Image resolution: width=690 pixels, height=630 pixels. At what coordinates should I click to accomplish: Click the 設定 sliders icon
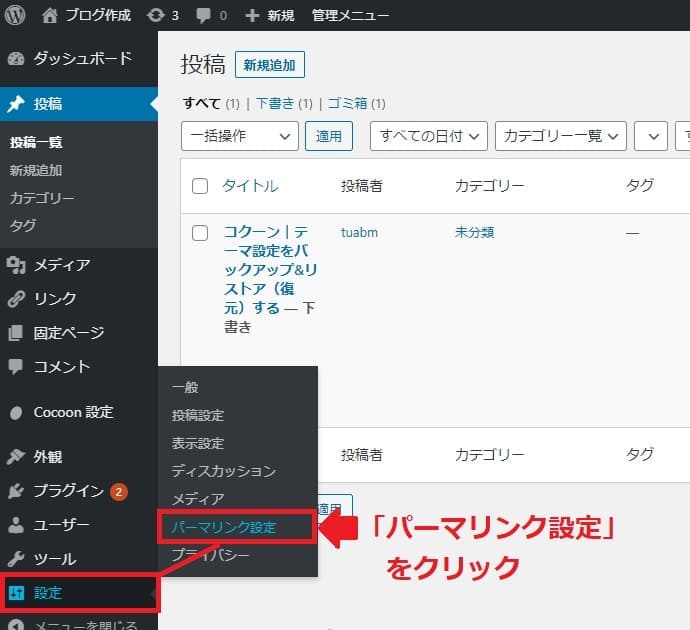coord(16,593)
